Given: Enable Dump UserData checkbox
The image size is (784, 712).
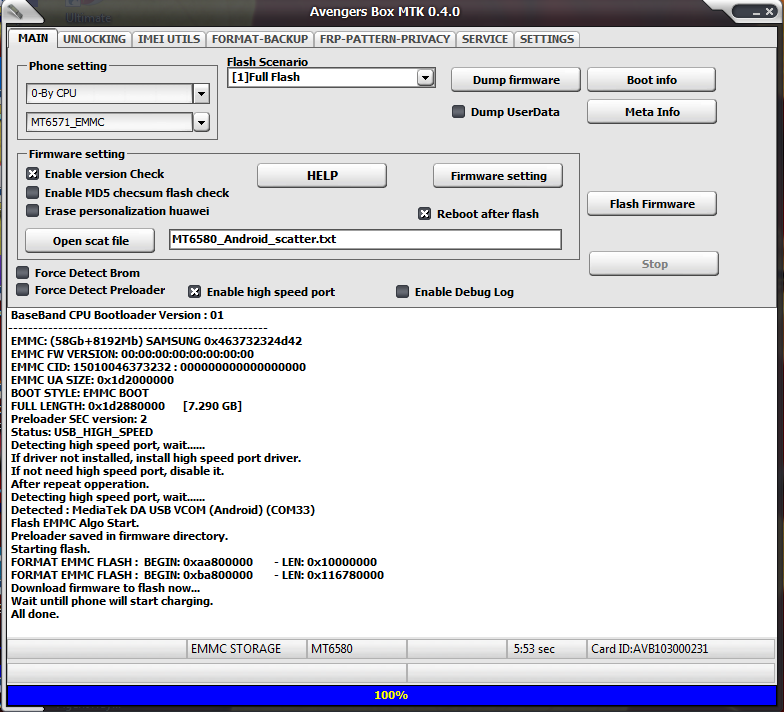Looking at the screenshot, I should click(458, 112).
